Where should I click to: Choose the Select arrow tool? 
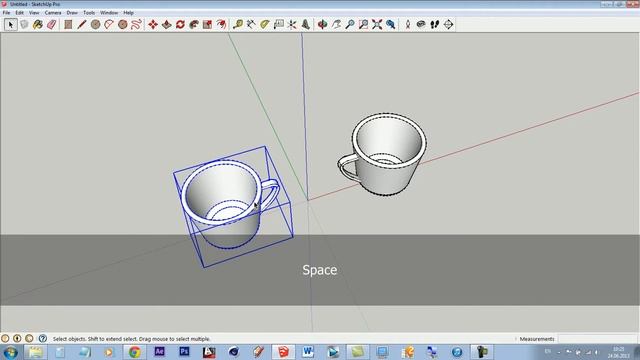[11, 24]
